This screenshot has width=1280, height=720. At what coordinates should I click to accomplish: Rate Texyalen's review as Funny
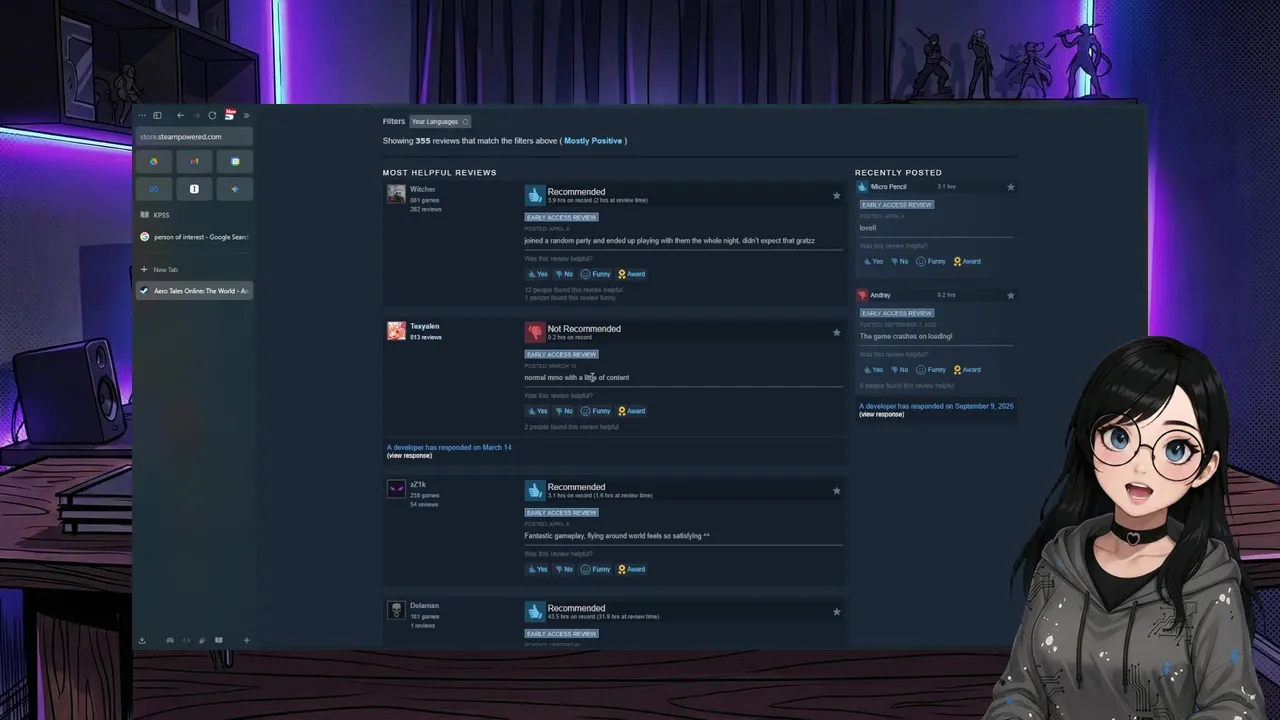596,411
